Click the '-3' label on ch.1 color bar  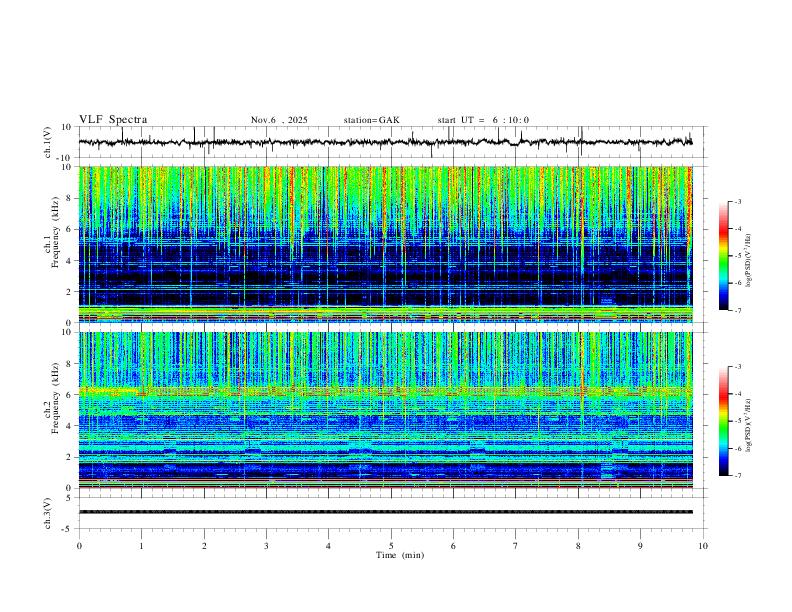(x=738, y=201)
